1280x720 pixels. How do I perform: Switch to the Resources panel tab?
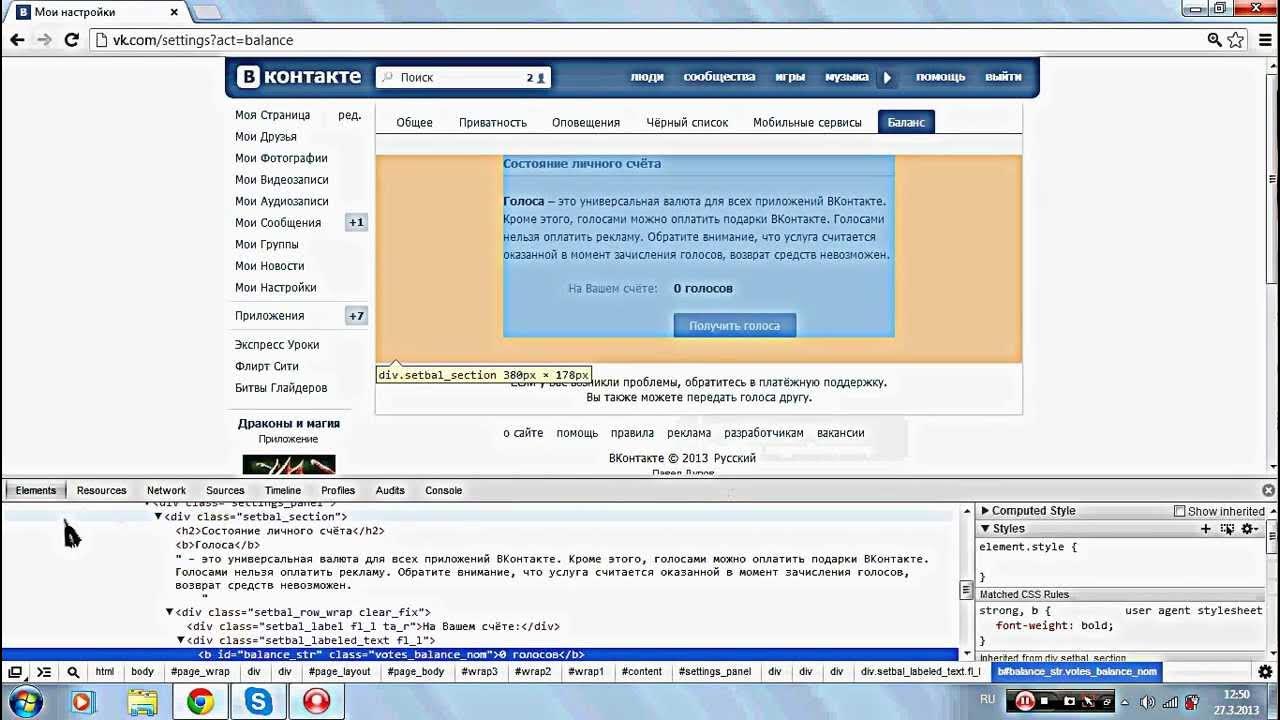click(x=101, y=490)
